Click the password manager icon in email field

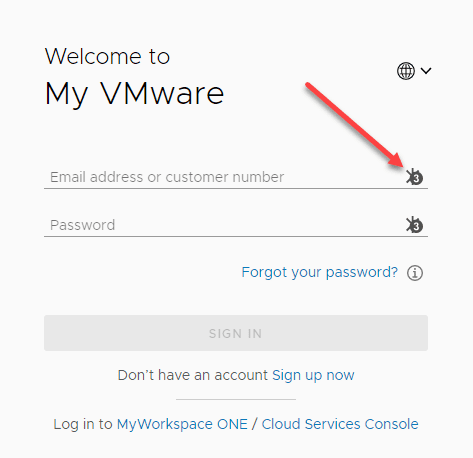tap(414, 177)
